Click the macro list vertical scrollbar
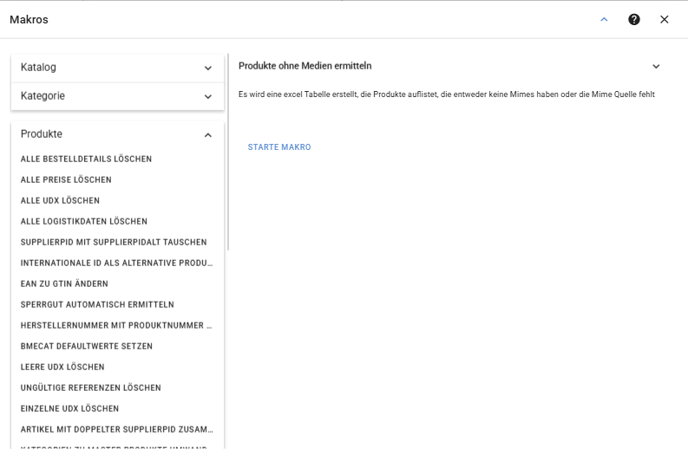688x462 pixels. 228,152
